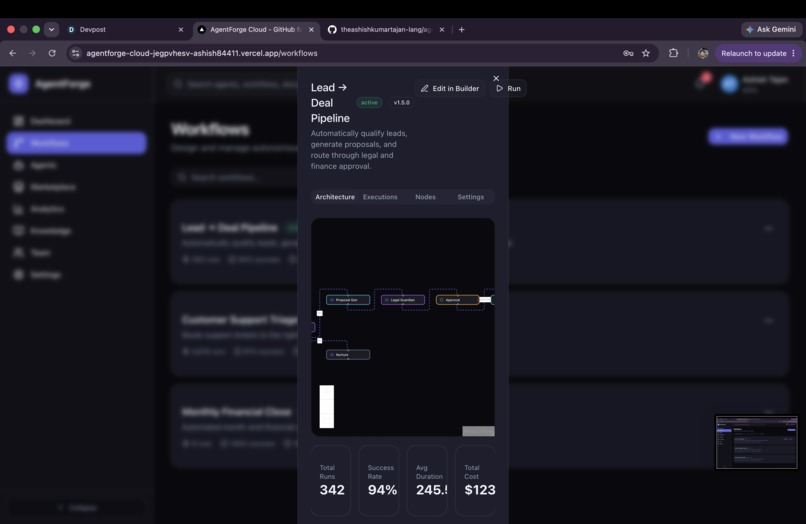Click the New Workflow button
The image size is (806, 524).
pyautogui.click(x=748, y=136)
